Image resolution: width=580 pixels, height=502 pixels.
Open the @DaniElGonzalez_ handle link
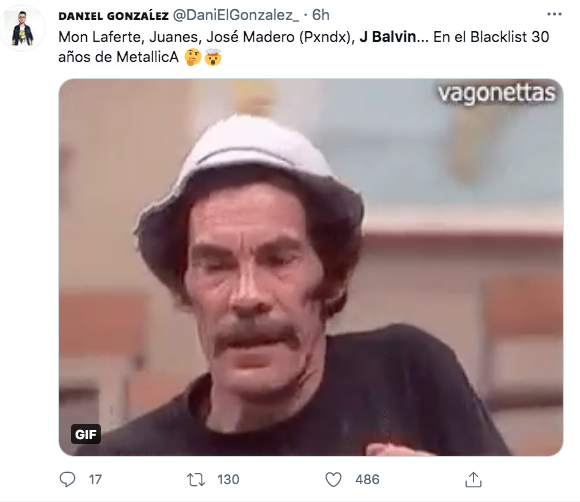click(x=236, y=15)
